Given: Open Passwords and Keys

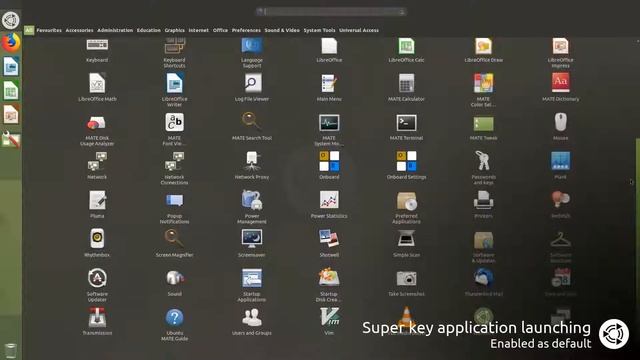Looking at the screenshot, I should coord(483,167).
